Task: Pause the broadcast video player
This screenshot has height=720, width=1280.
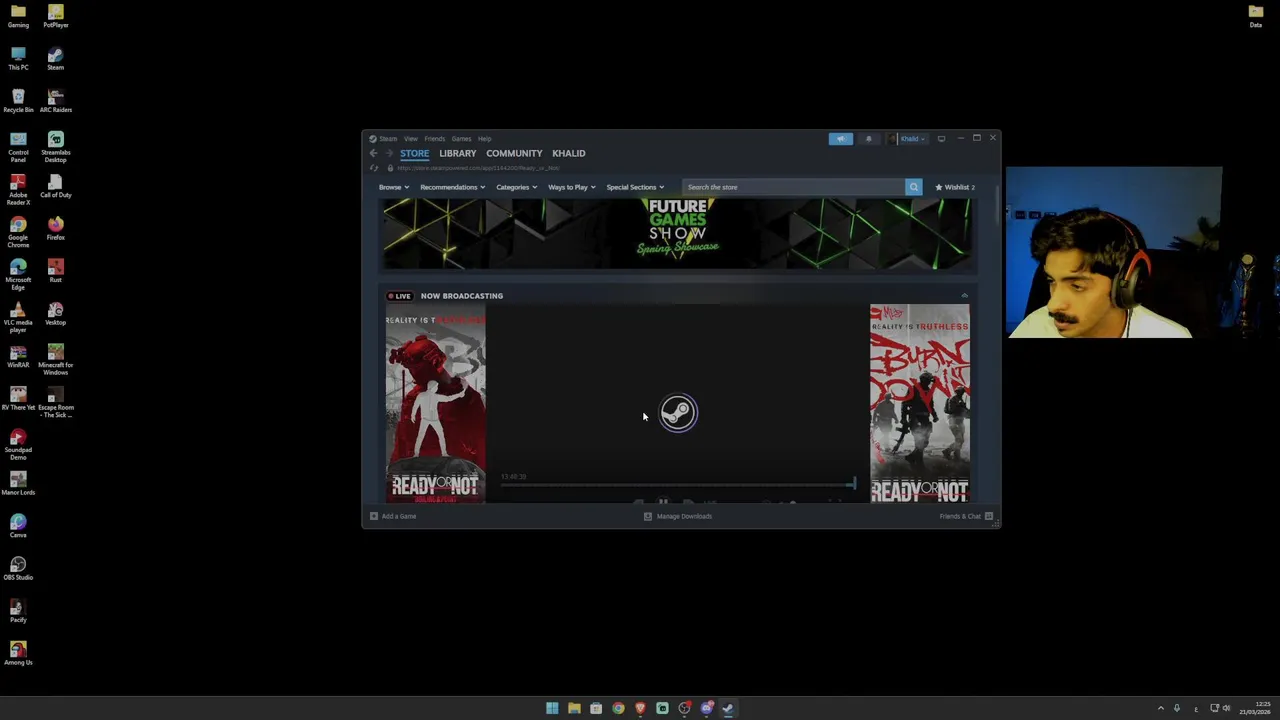Action: (663, 501)
